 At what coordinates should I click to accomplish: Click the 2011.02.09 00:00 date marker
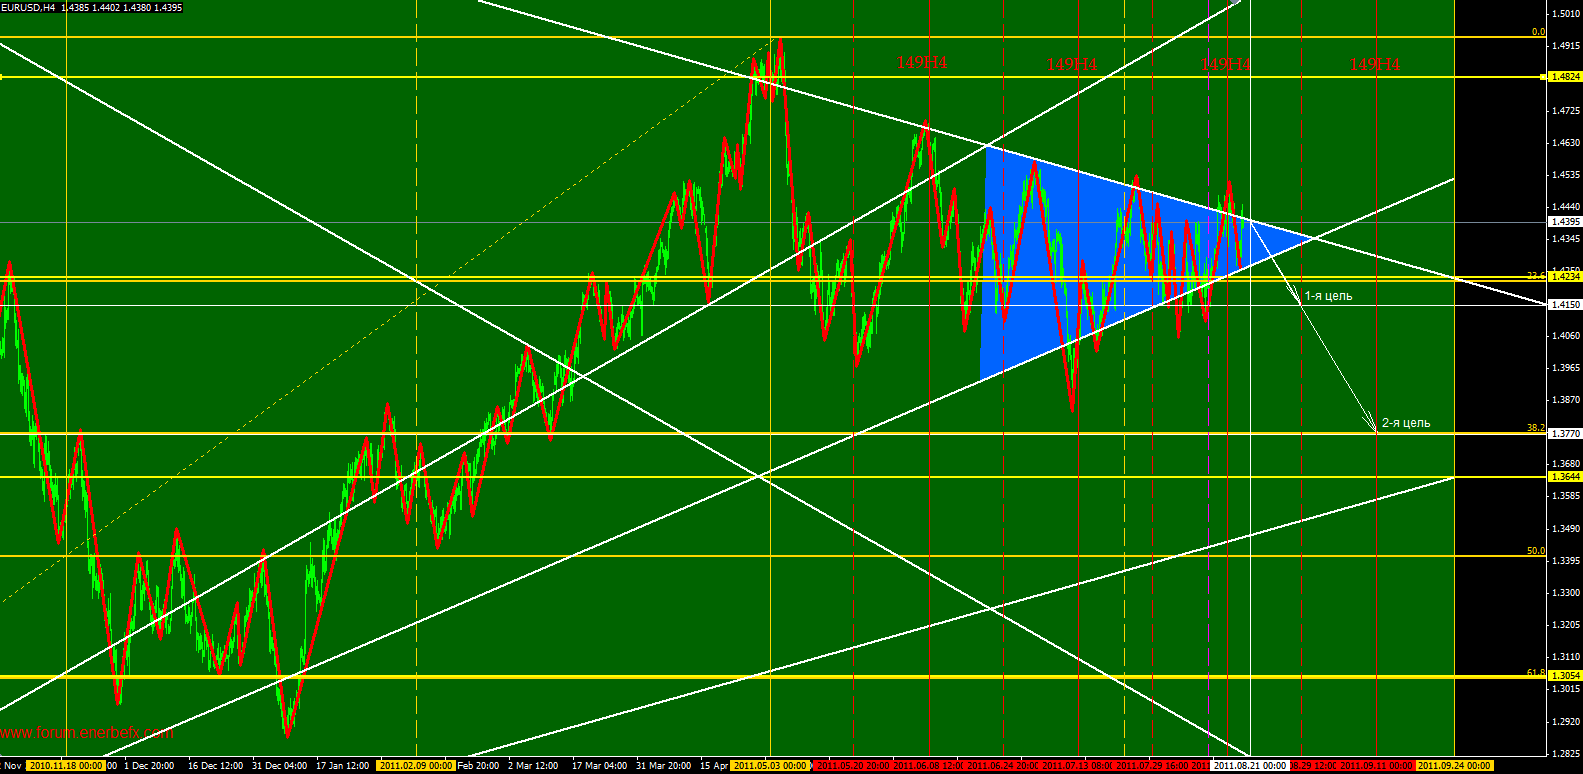[x=416, y=766]
